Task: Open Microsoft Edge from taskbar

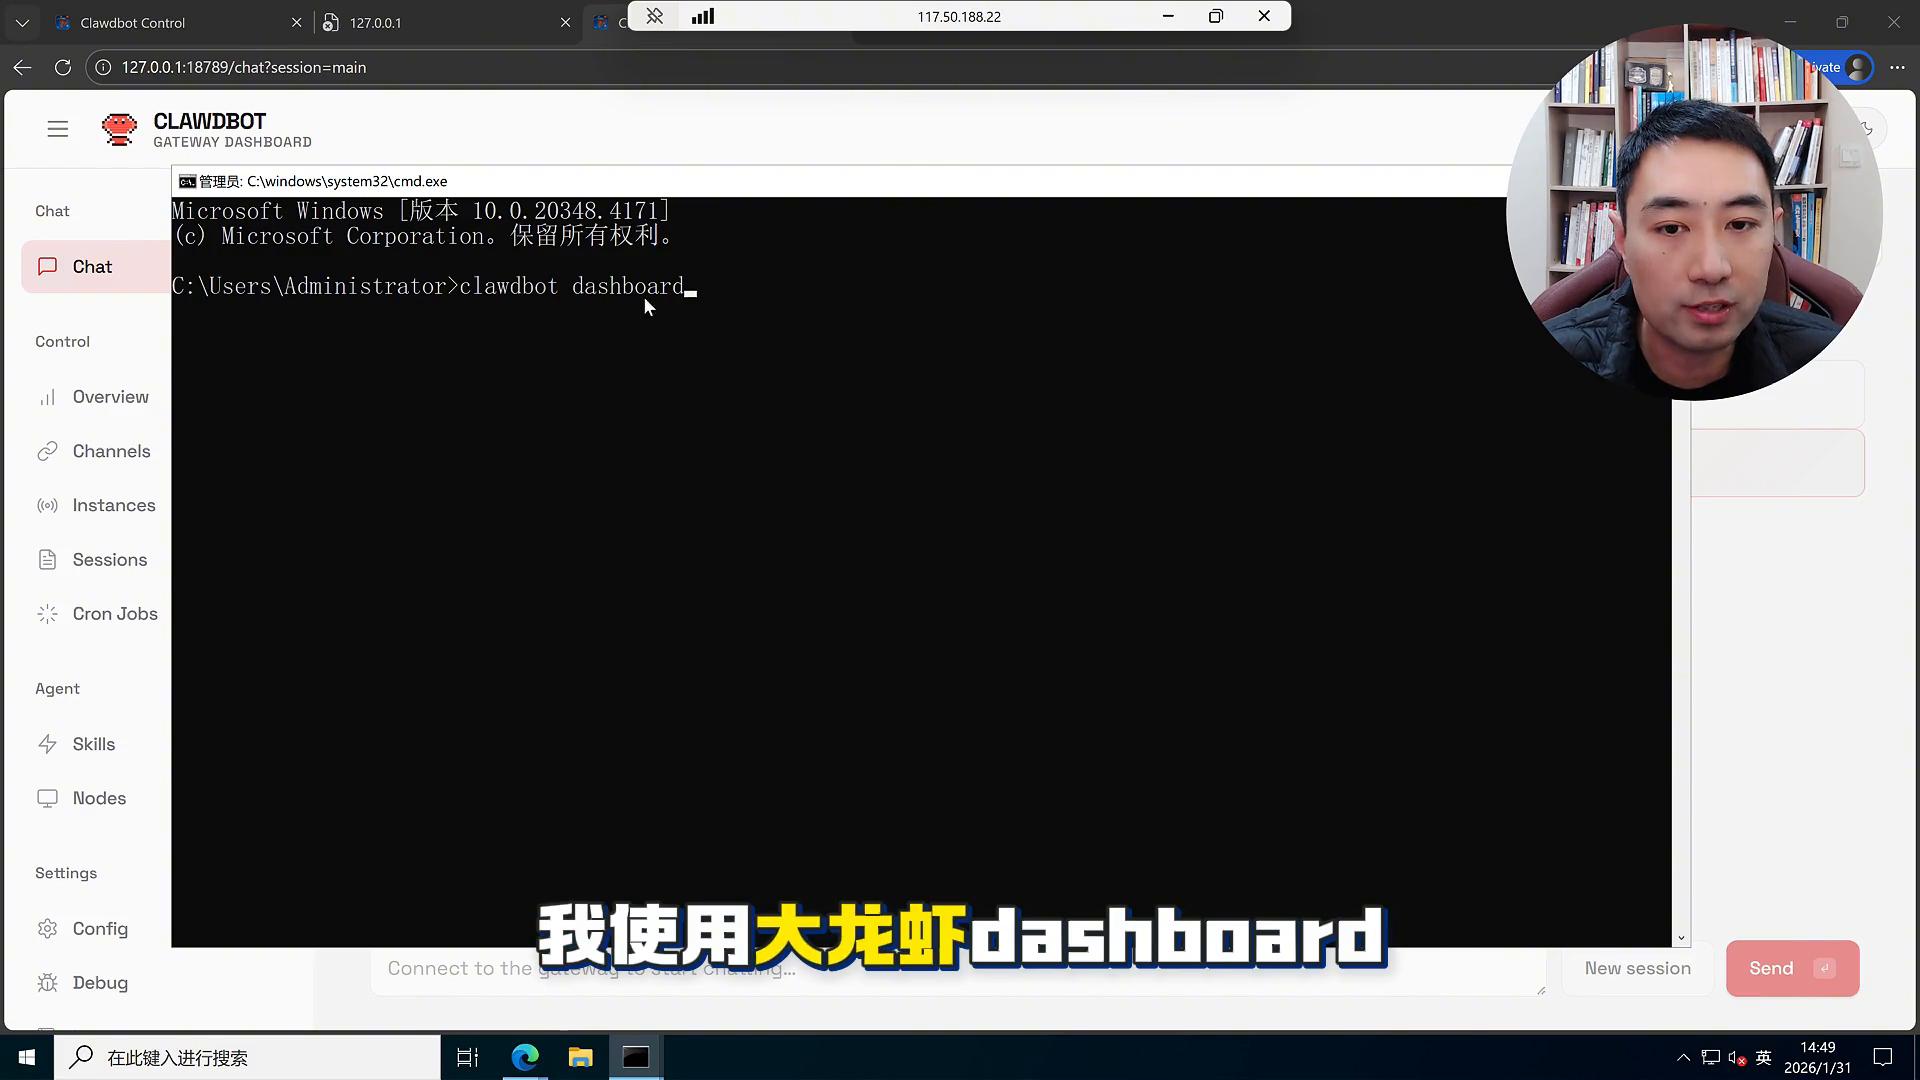Action: (x=525, y=1057)
